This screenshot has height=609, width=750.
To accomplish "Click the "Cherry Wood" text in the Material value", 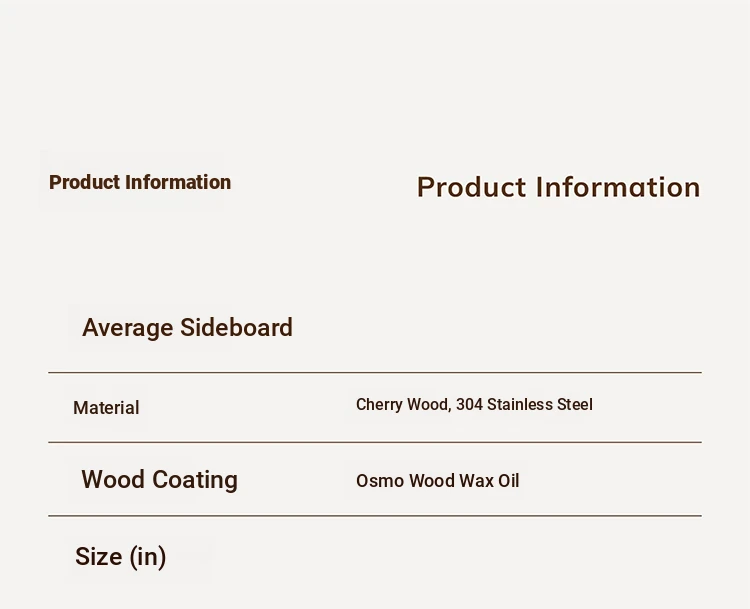I will coord(402,405).
